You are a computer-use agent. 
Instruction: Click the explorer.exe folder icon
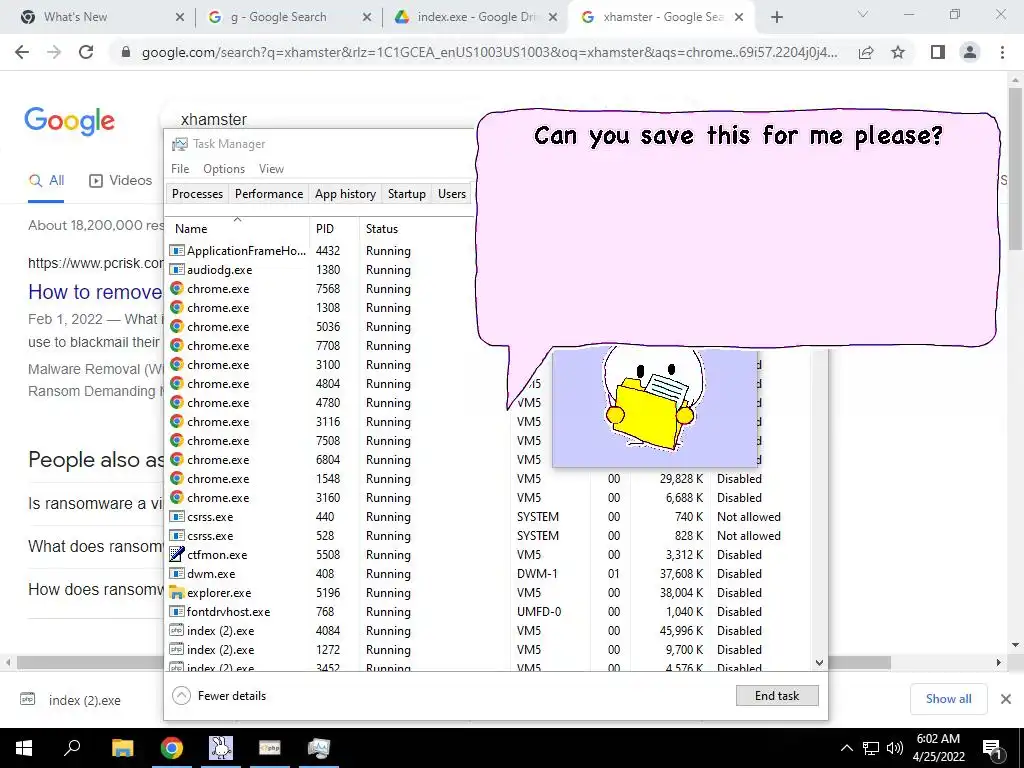(x=176, y=592)
